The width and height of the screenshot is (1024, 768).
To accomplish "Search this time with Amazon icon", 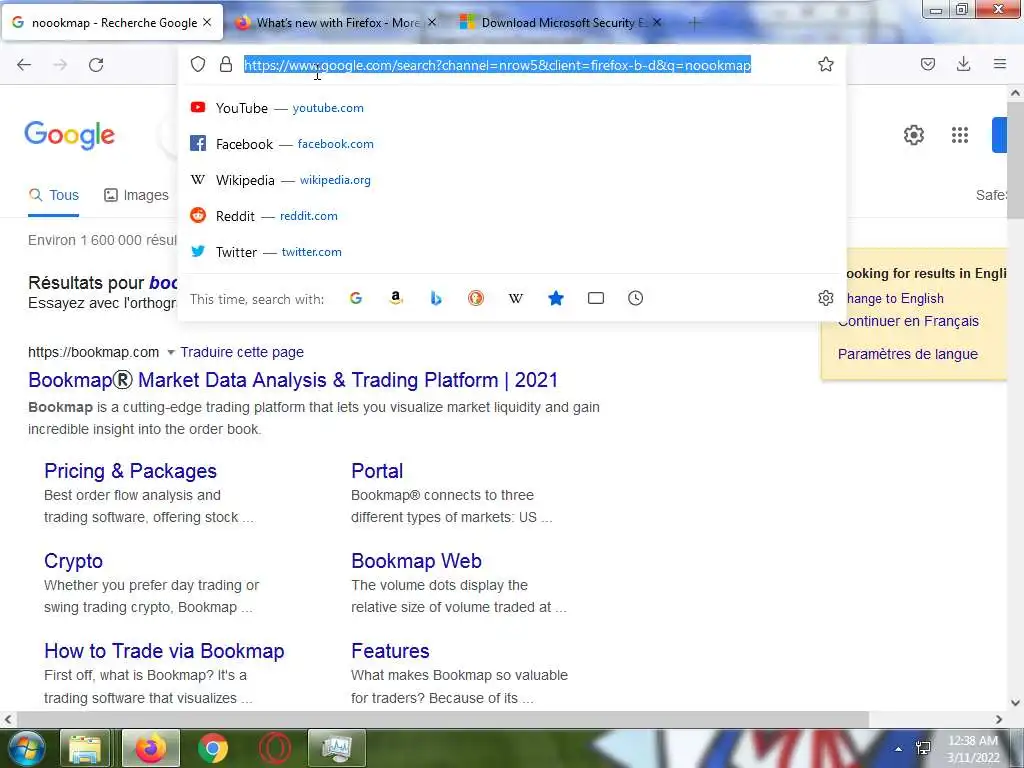I will 396,298.
